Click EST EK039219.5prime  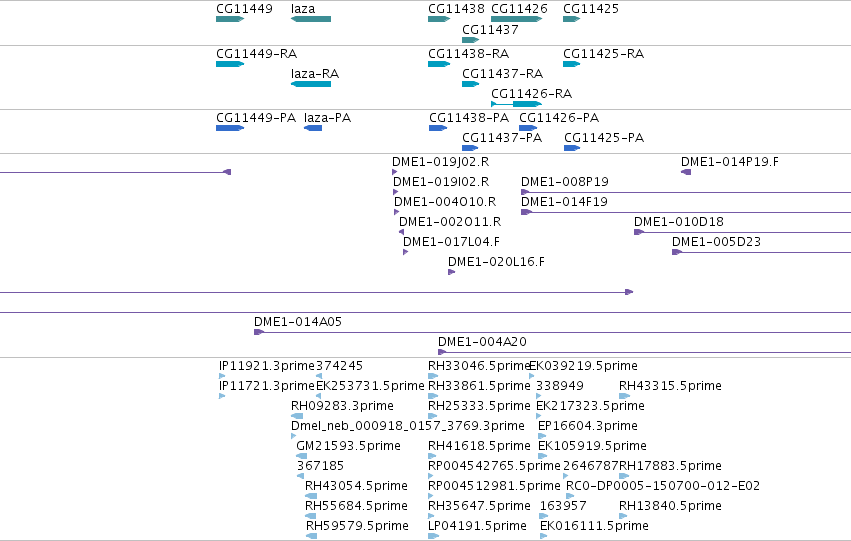click(583, 366)
